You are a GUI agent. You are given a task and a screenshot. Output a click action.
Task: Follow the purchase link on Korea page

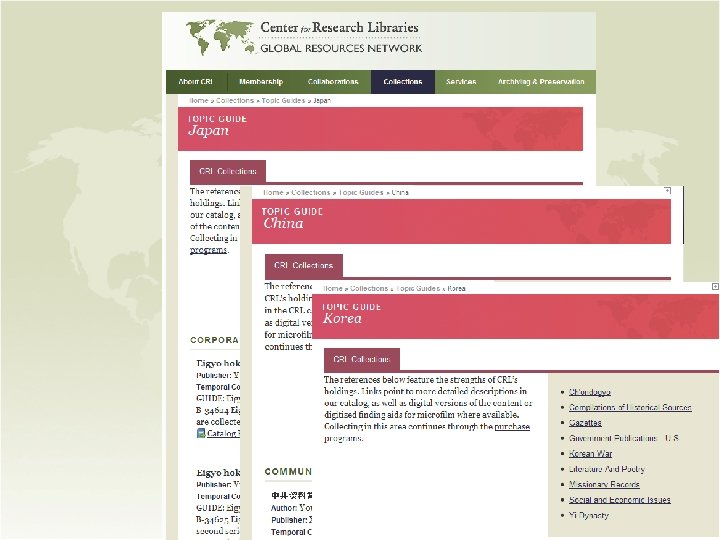coord(512,426)
